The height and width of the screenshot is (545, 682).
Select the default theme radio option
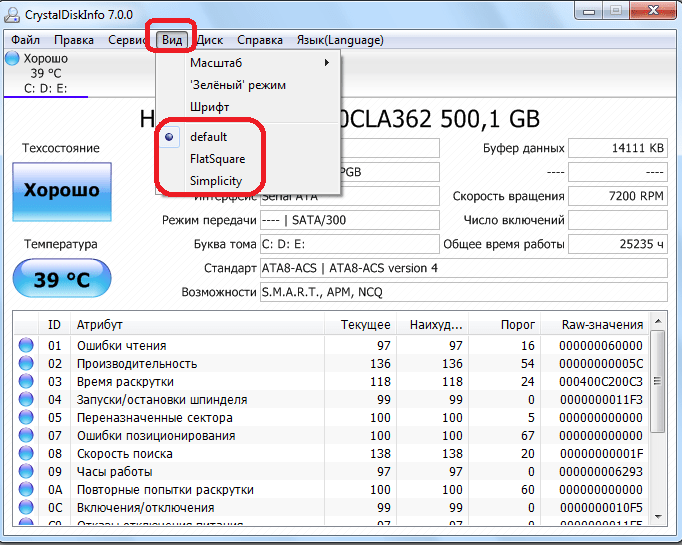tap(248, 137)
